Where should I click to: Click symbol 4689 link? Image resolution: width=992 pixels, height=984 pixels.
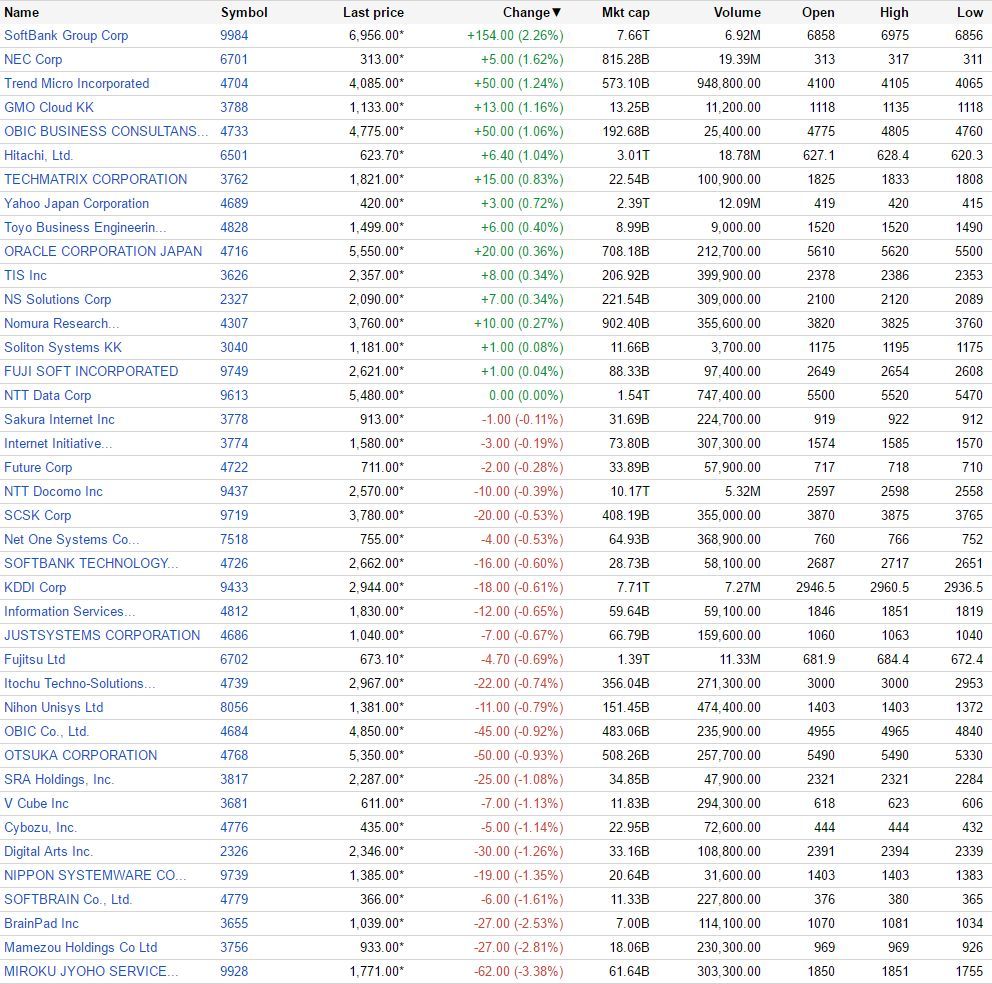pyautogui.click(x=234, y=204)
